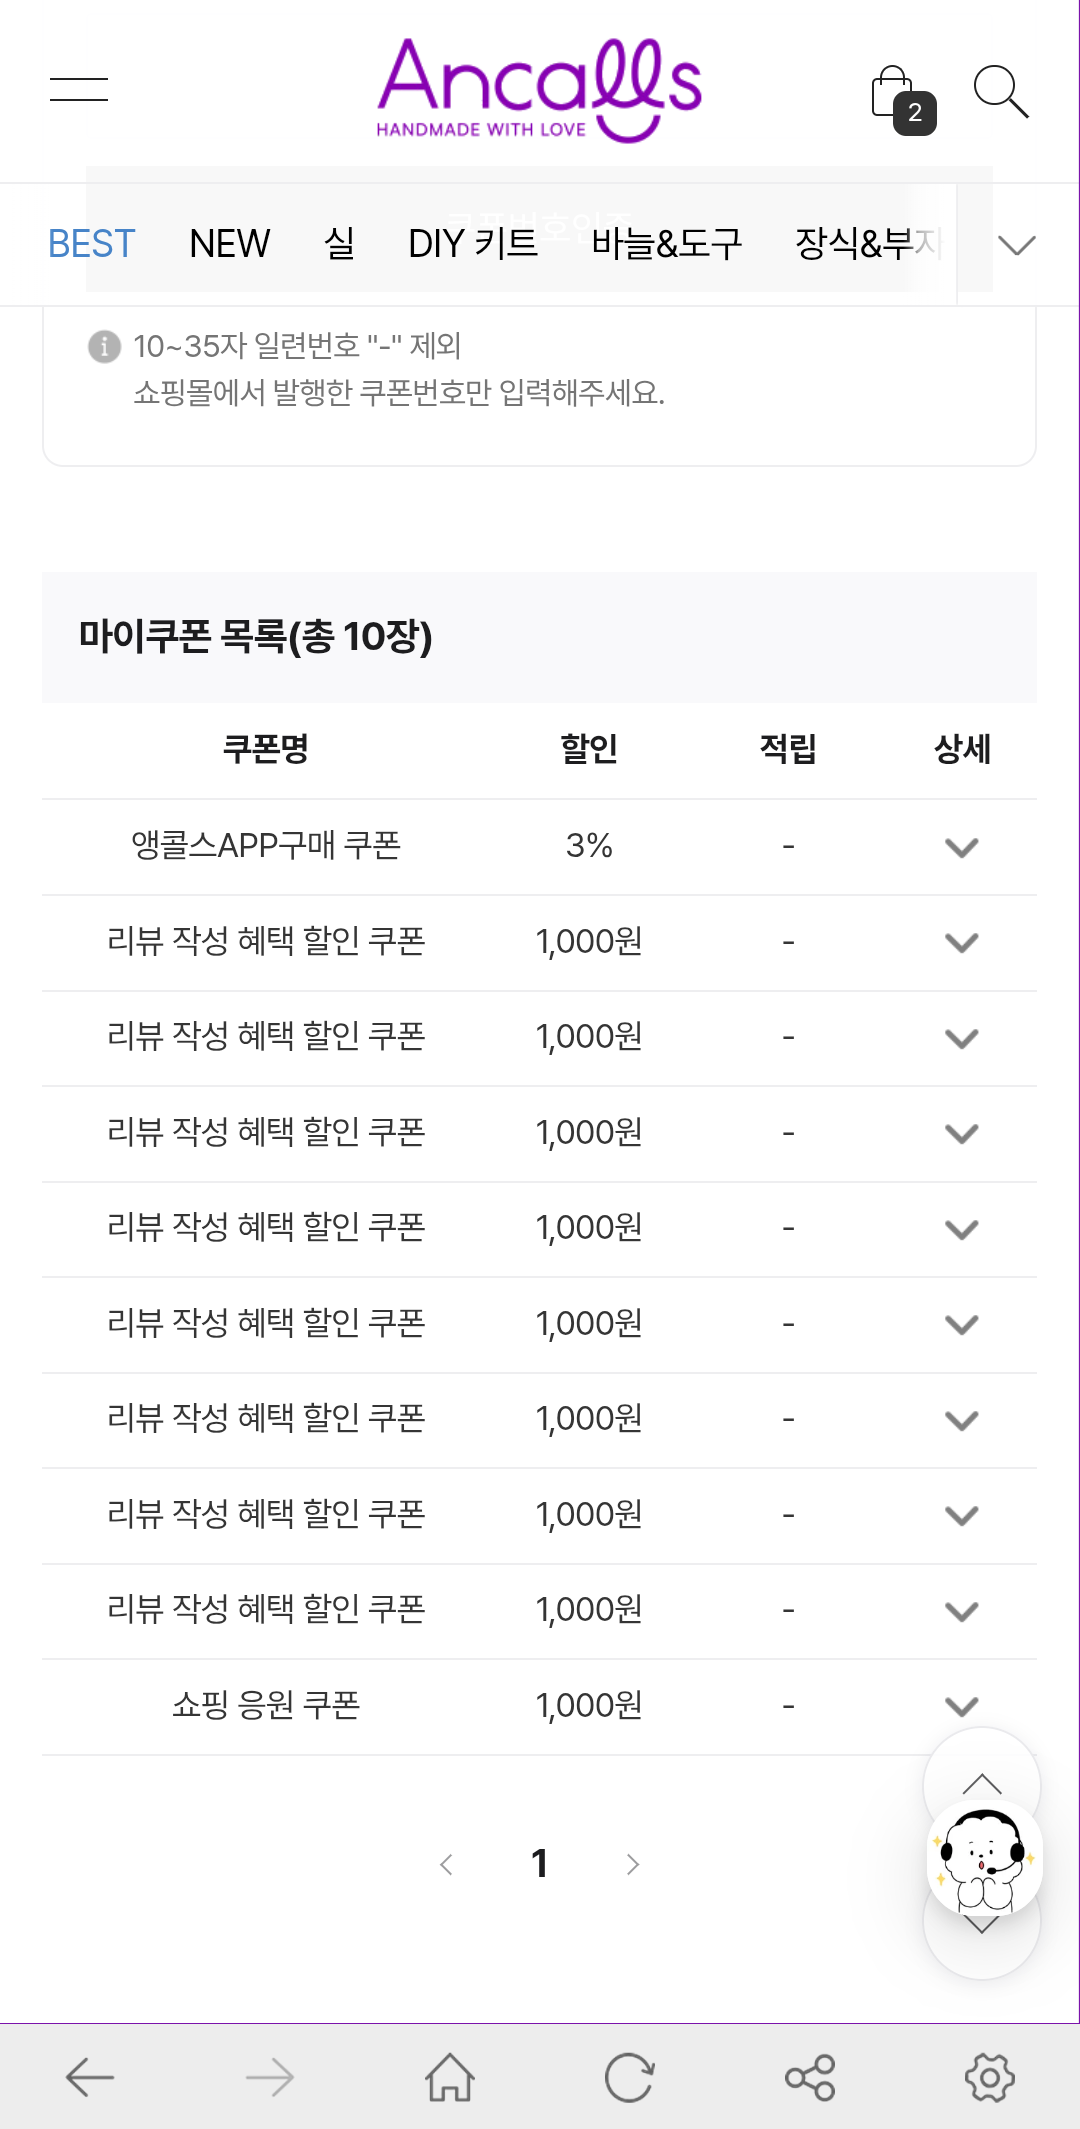Image resolution: width=1080 pixels, height=2129 pixels.
Task: Open the hamburger menu
Action: (79, 90)
